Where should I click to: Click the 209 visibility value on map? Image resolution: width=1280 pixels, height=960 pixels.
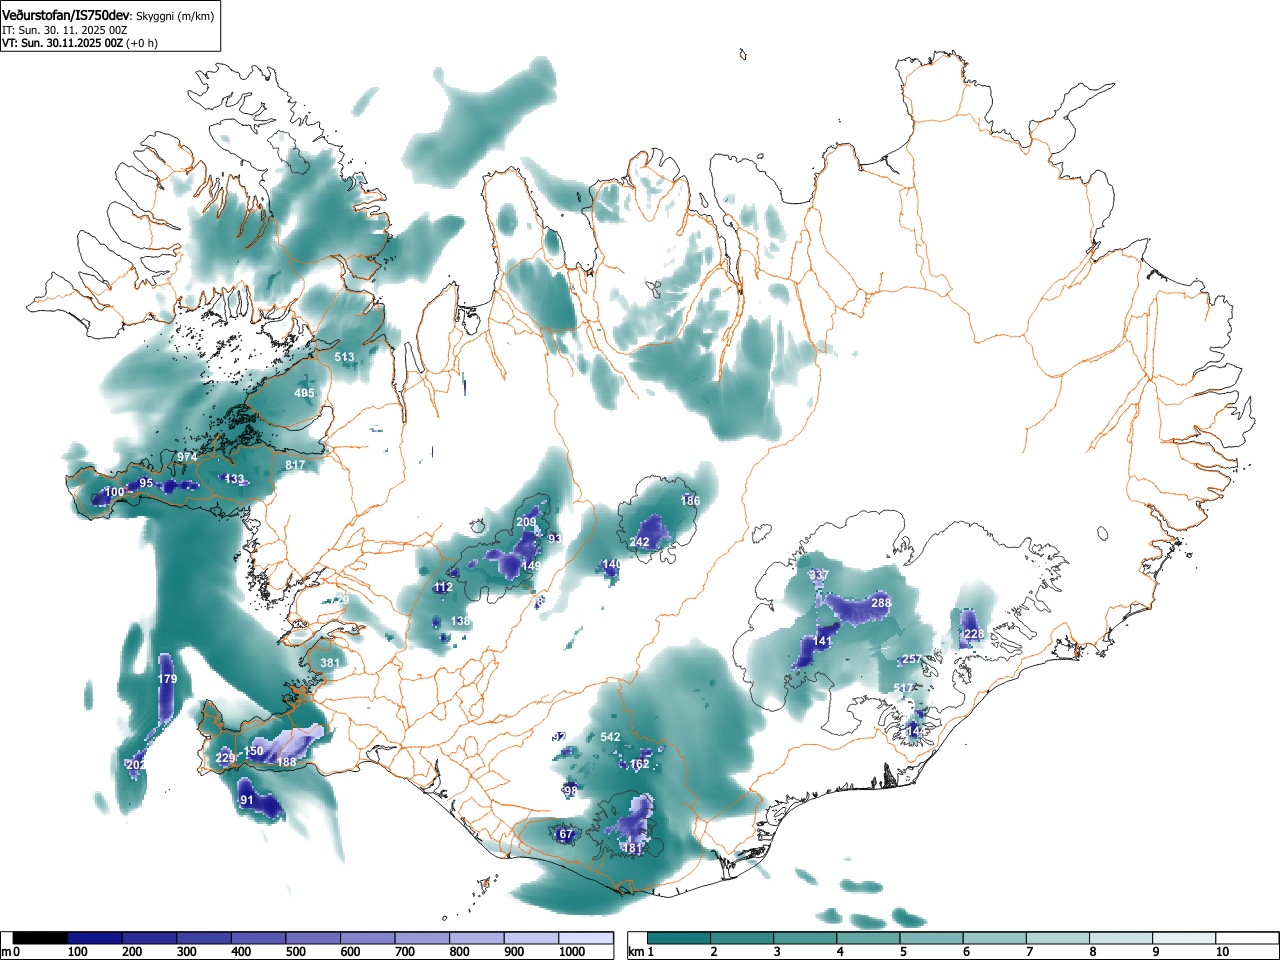click(527, 522)
